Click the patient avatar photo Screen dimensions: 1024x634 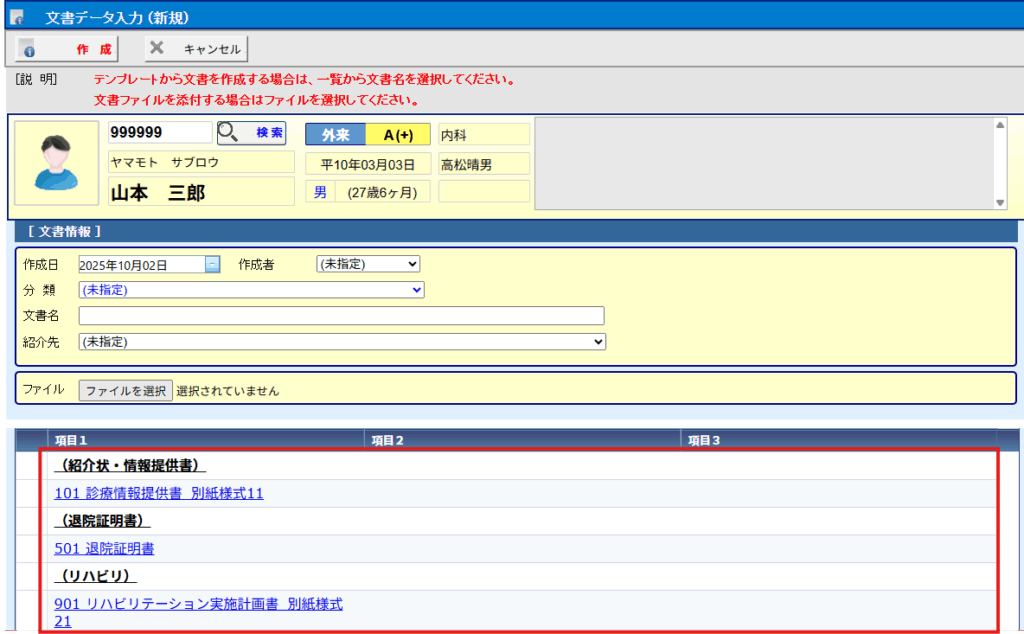point(55,163)
